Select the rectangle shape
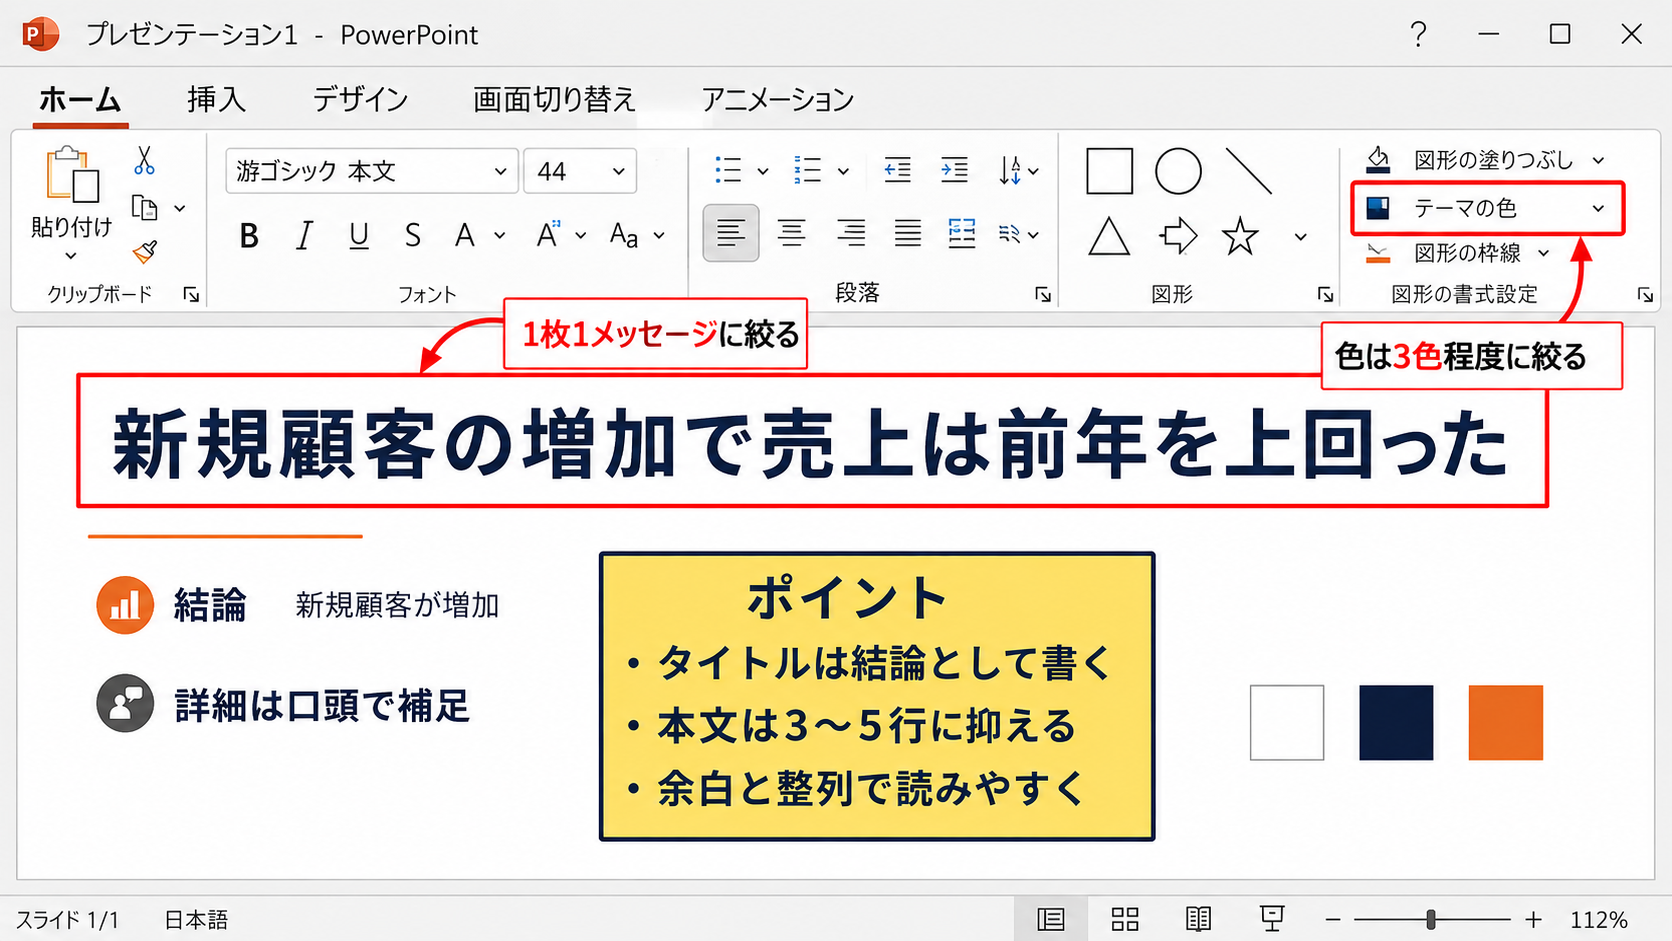 pyautogui.click(x=1109, y=171)
